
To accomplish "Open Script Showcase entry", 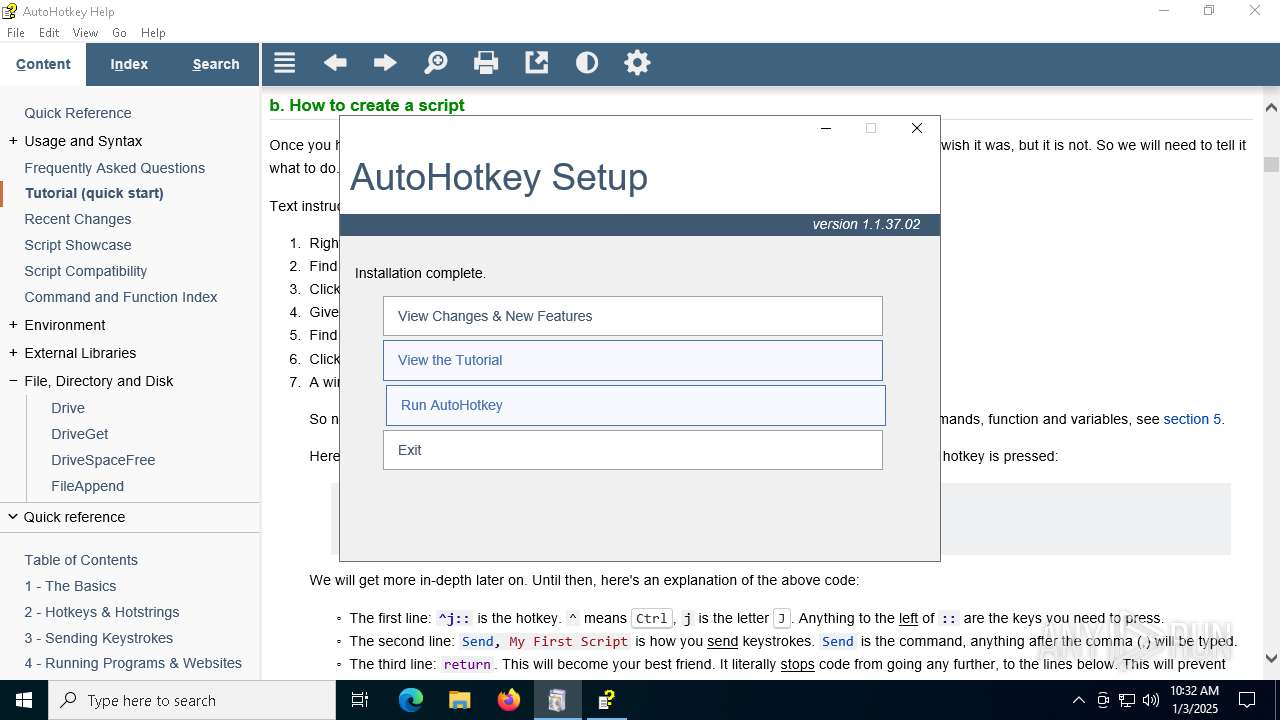I will (78, 245).
